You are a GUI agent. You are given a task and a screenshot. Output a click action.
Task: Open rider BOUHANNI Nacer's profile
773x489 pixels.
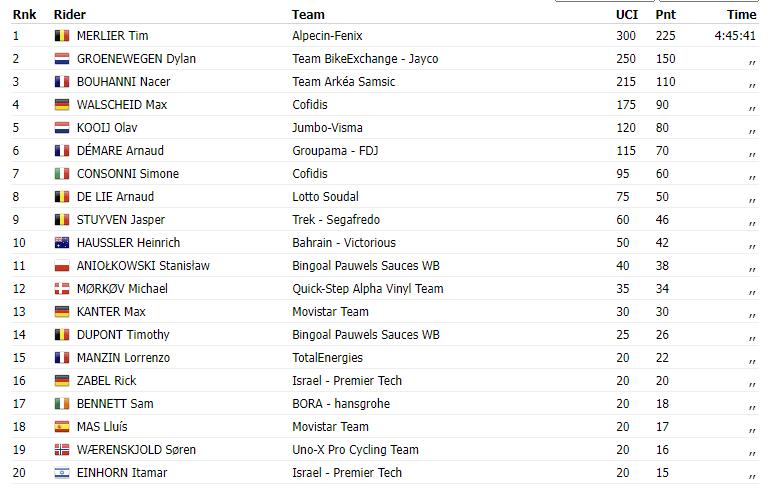(123, 81)
